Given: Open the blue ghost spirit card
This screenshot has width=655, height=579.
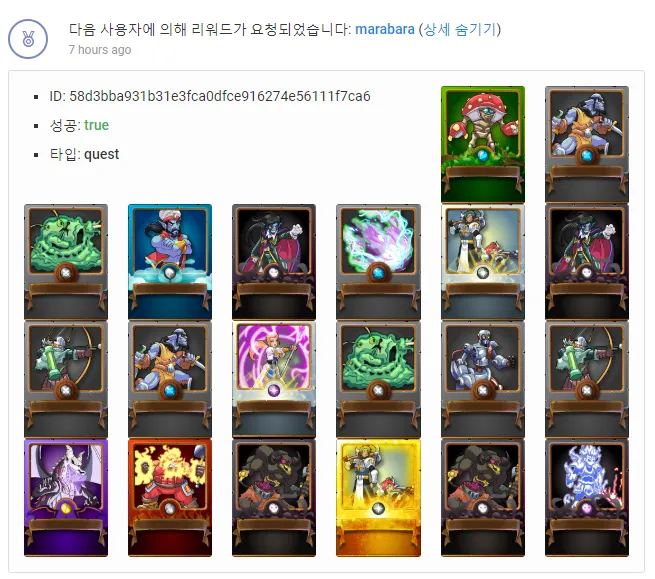Looking at the screenshot, I should click(587, 497).
